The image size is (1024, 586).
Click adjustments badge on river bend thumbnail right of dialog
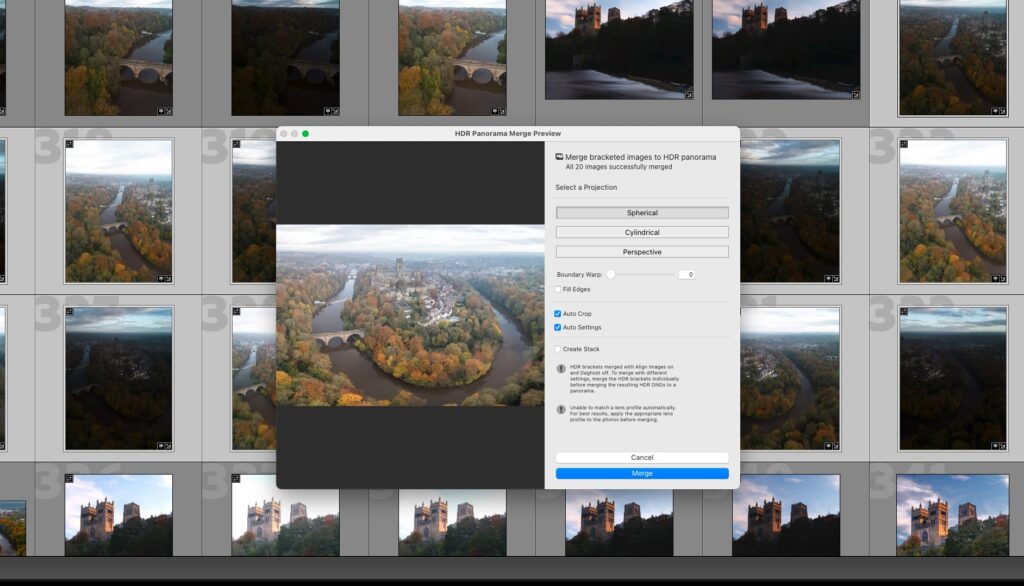coord(836,446)
